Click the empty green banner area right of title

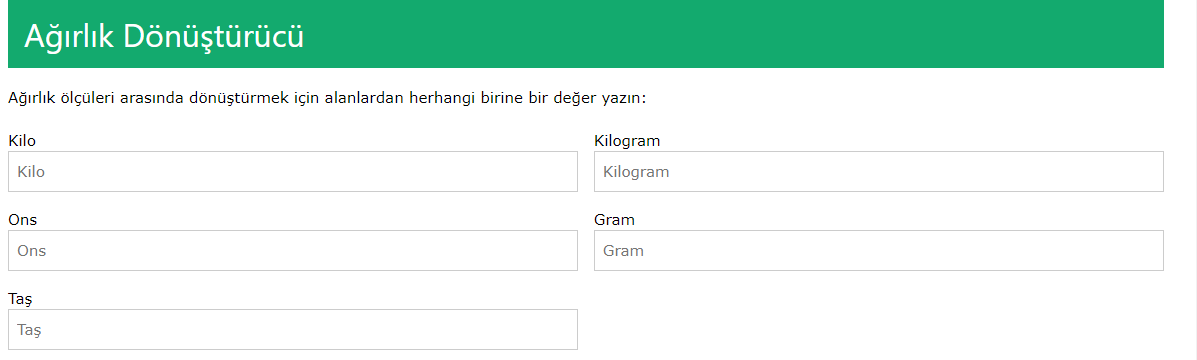coord(733,34)
